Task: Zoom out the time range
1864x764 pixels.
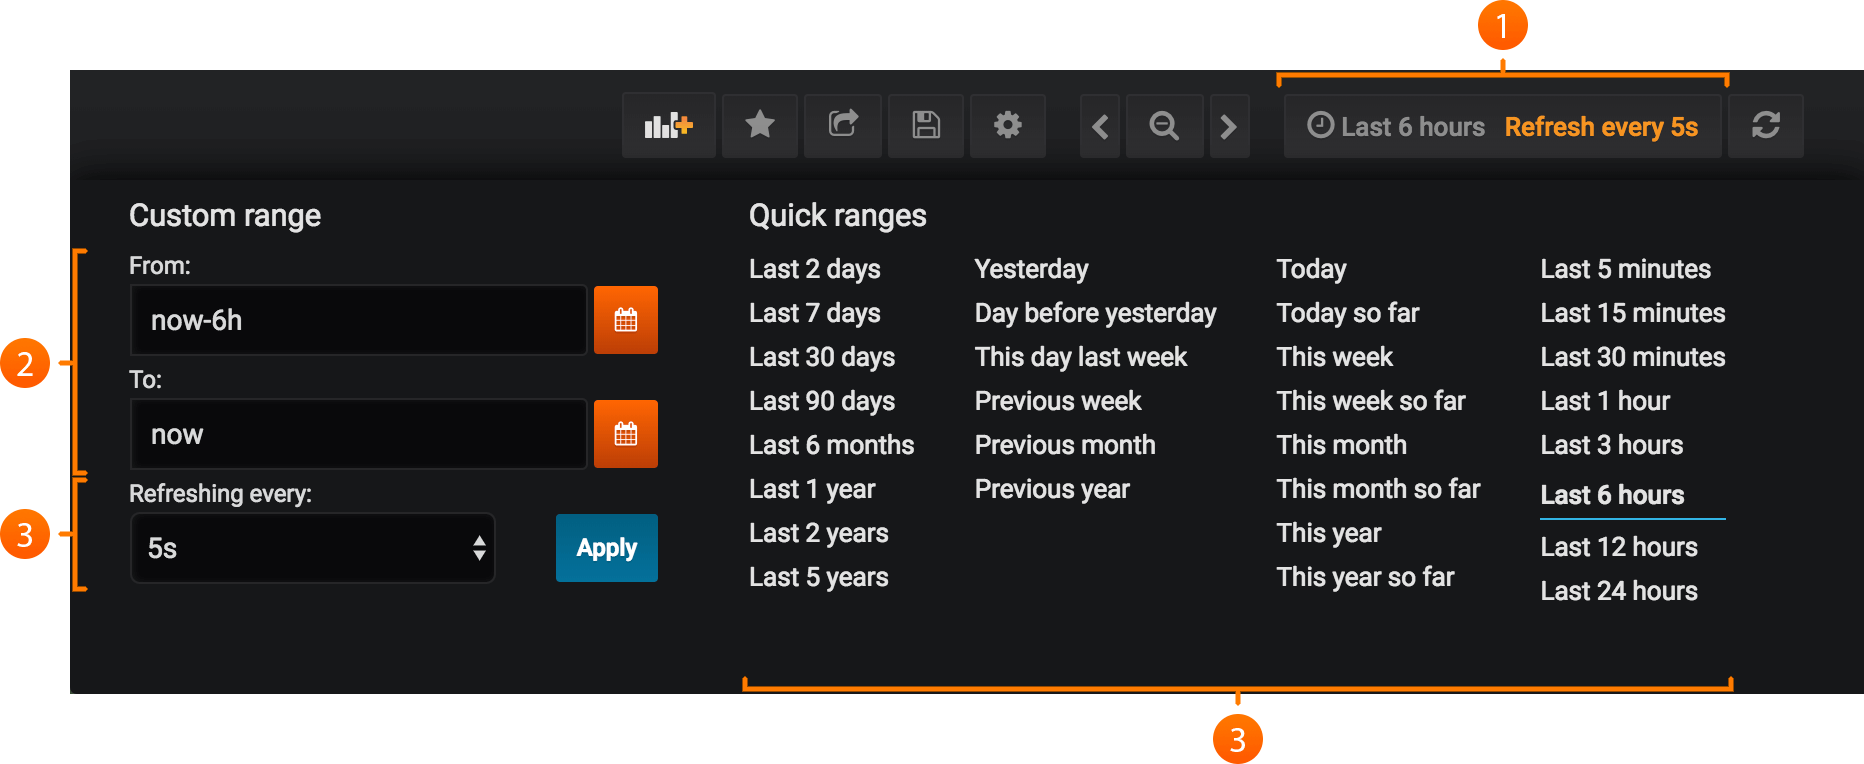Action: tap(1164, 126)
